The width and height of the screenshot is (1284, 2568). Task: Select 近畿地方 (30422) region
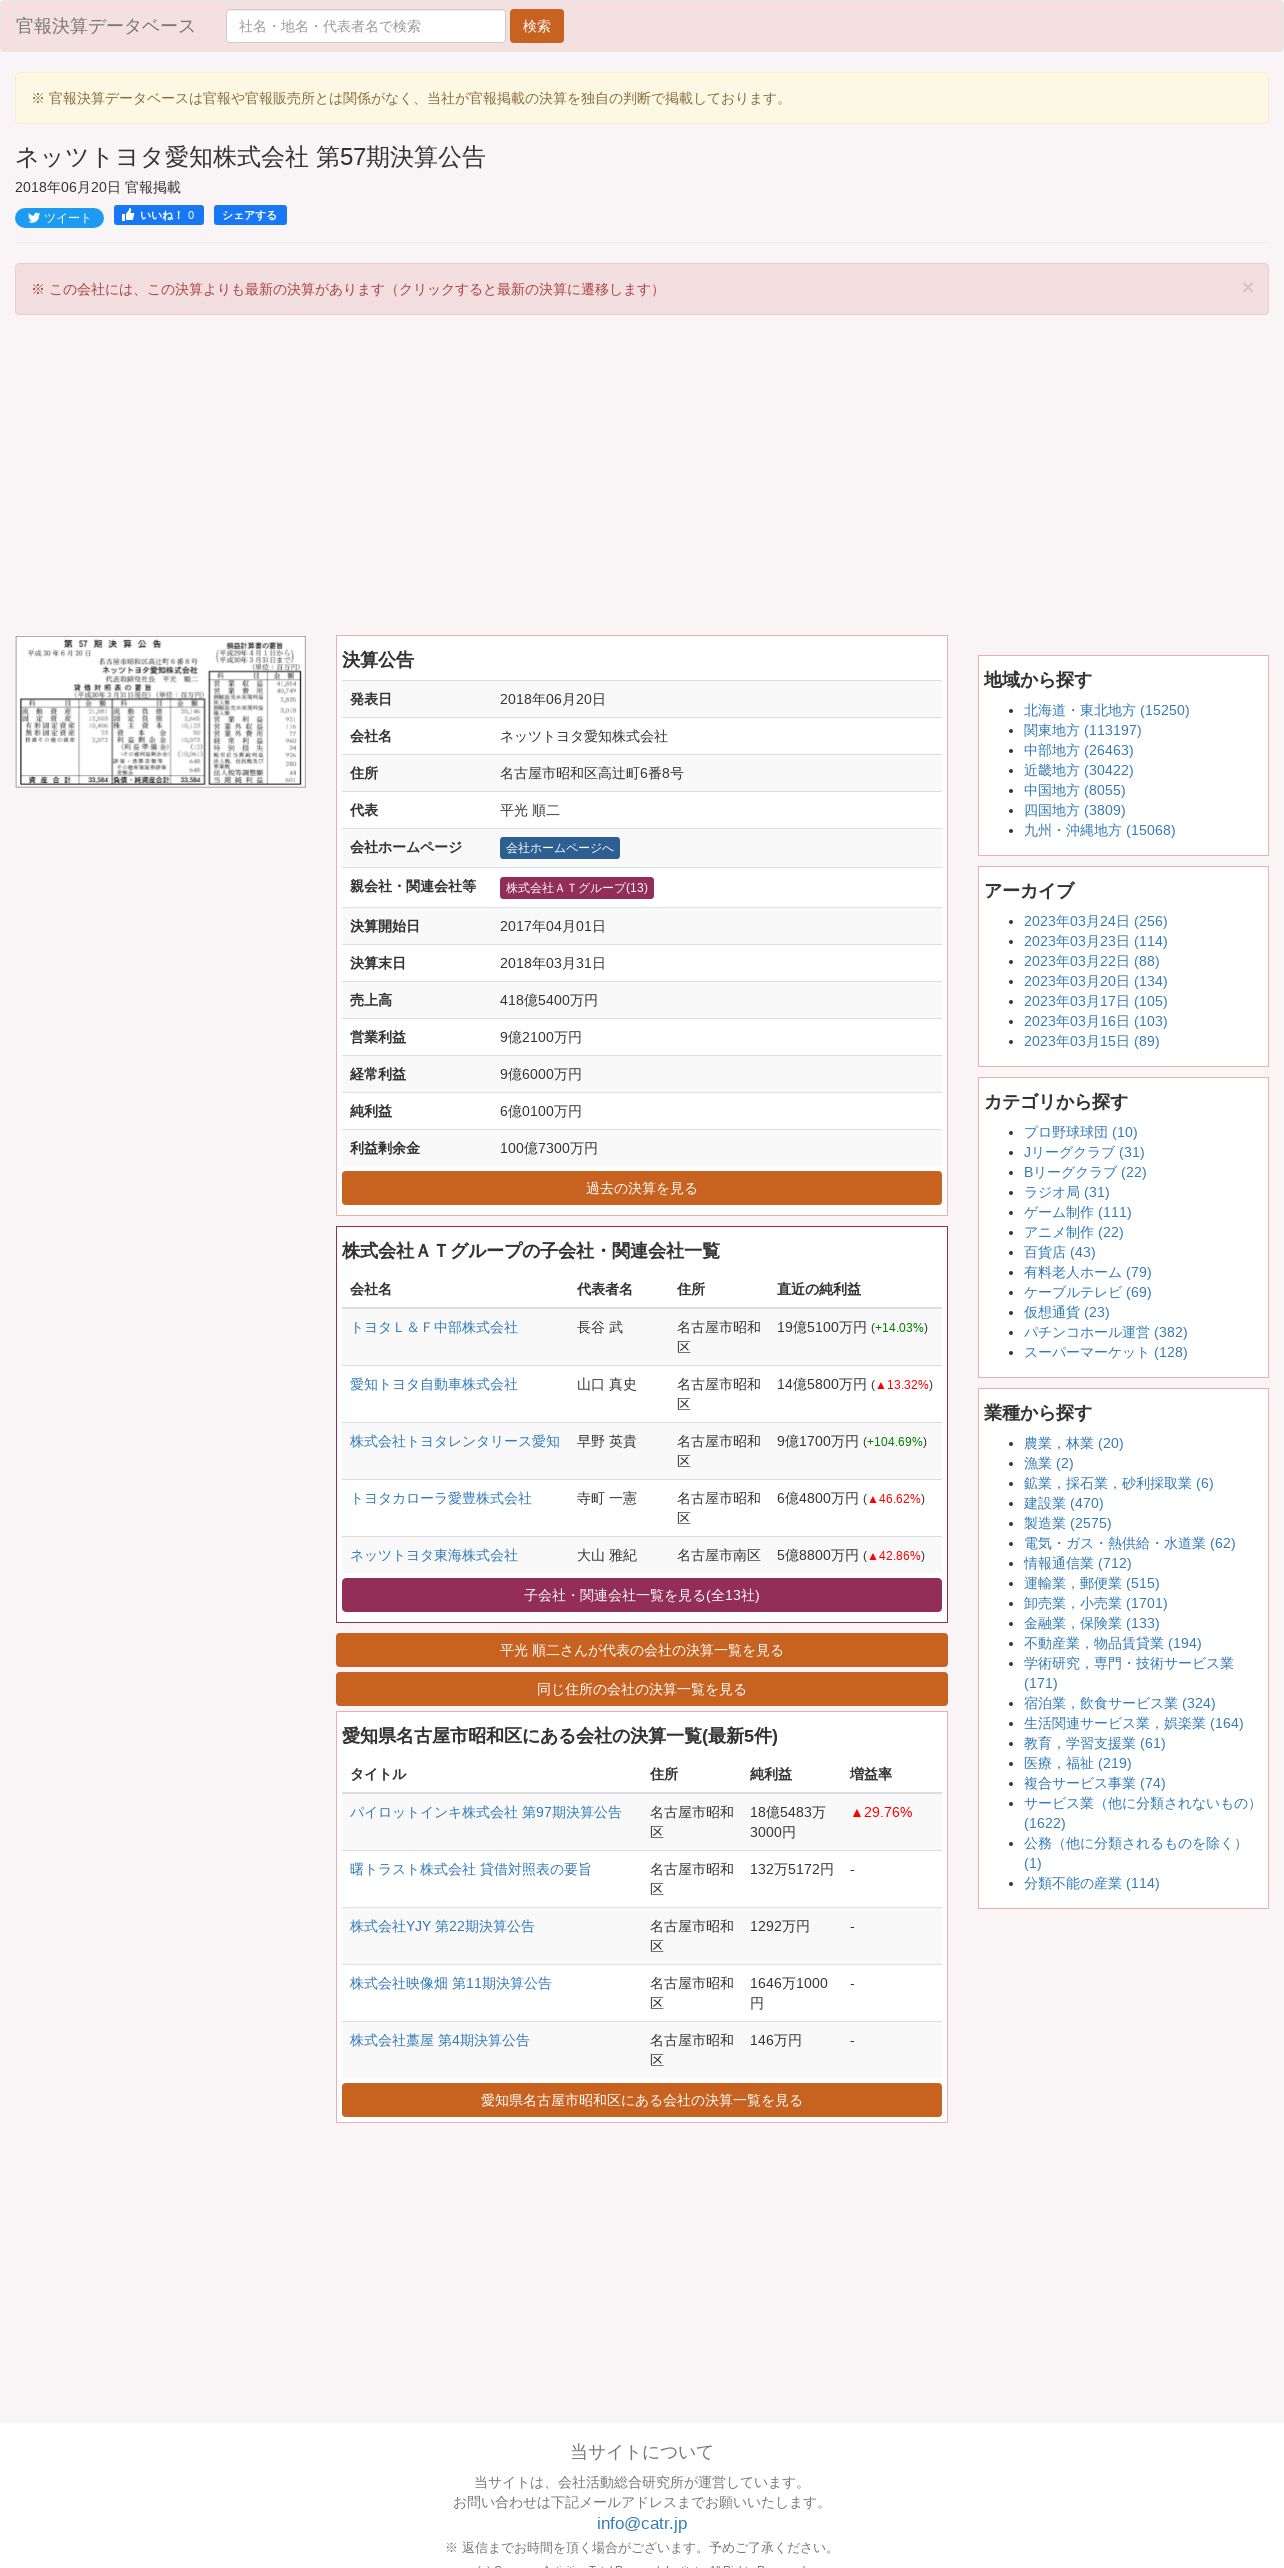click(x=1078, y=770)
